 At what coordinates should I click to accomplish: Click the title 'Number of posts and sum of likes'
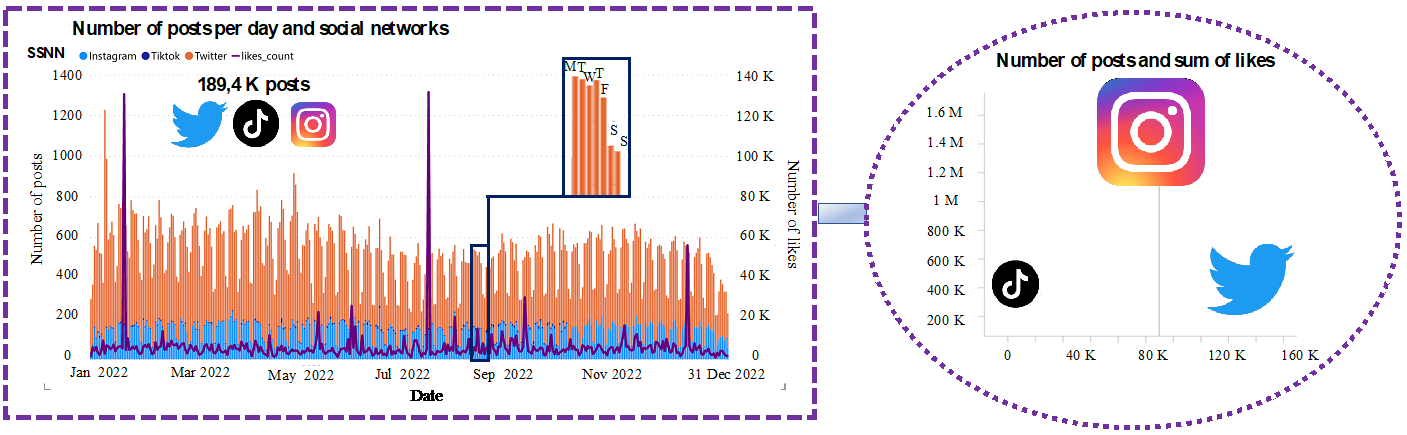coord(1136,61)
